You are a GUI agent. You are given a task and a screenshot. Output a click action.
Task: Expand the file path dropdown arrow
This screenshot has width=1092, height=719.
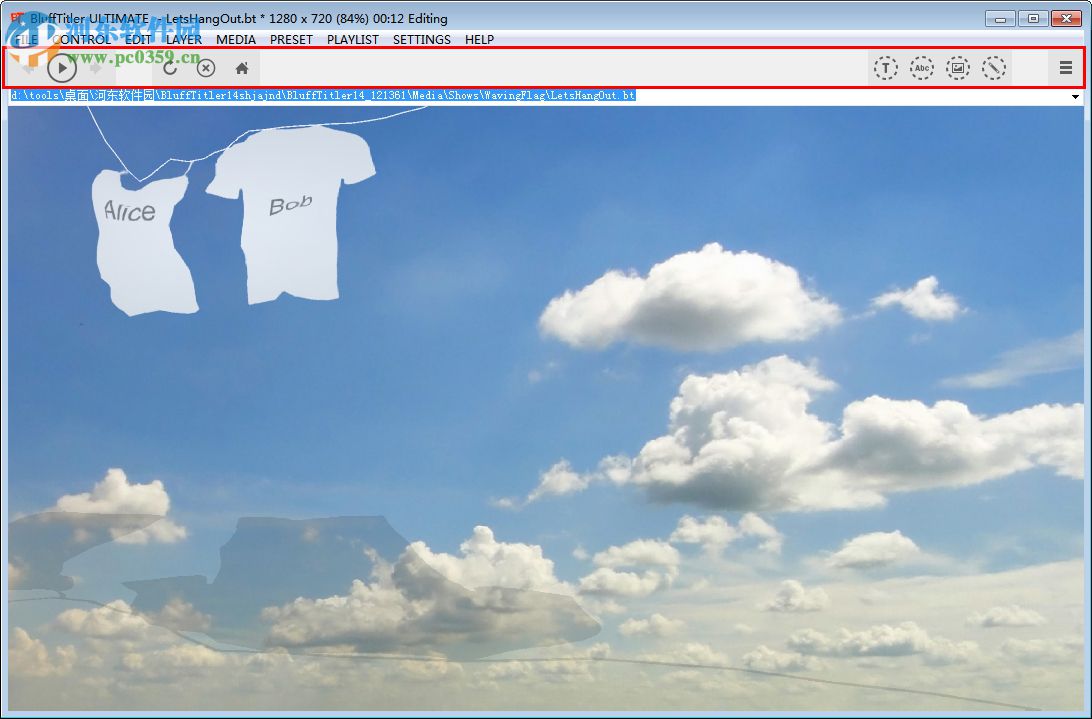pyautogui.click(x=1075, y=96)
